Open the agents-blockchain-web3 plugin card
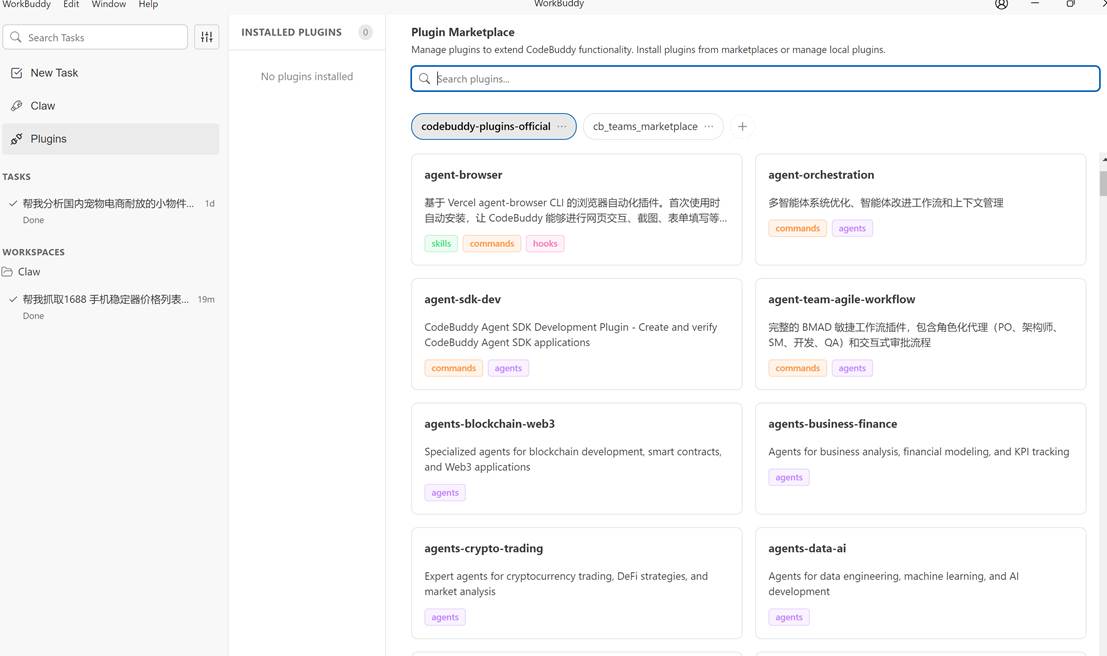This screenshot has height=656, width=1107. [577, 458]
